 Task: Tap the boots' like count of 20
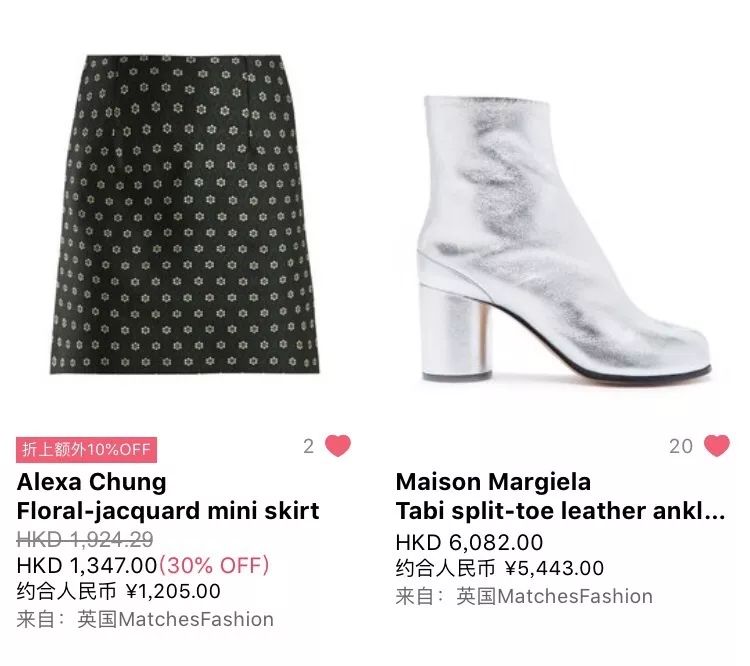tap(681, 446)
